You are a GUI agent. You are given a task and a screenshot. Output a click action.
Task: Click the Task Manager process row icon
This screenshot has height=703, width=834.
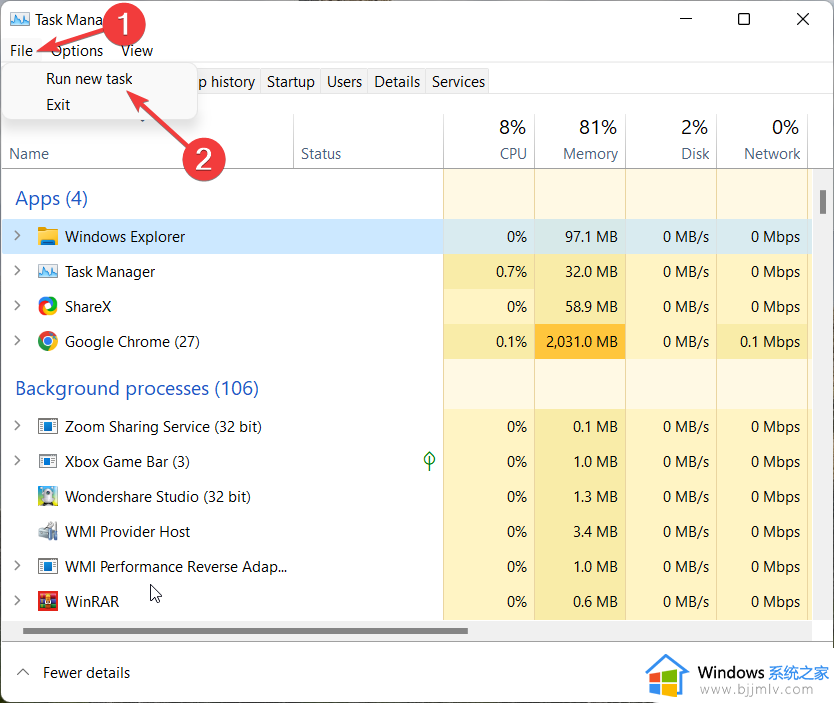click(48, 272)
